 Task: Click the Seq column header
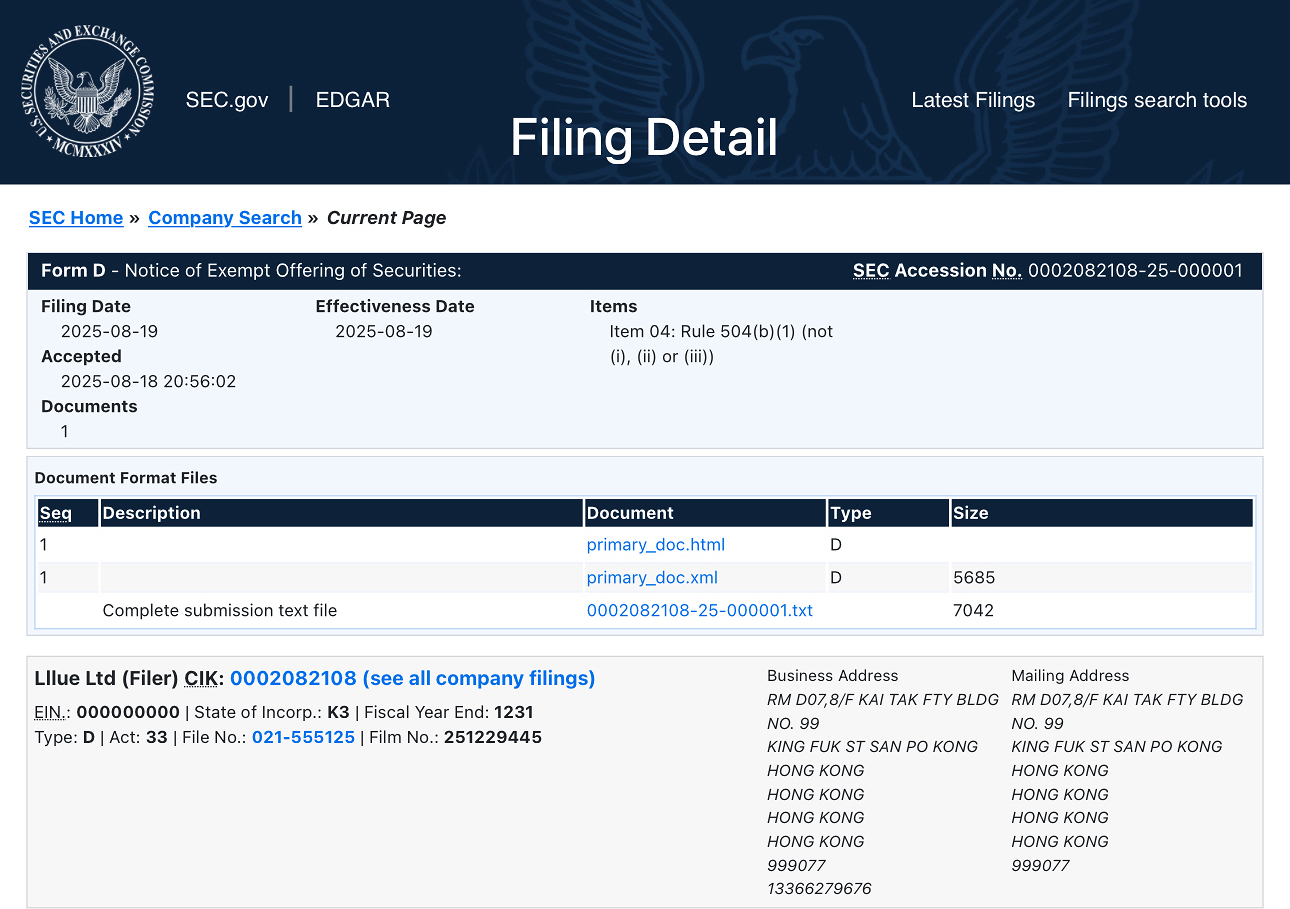pos(56,513)
